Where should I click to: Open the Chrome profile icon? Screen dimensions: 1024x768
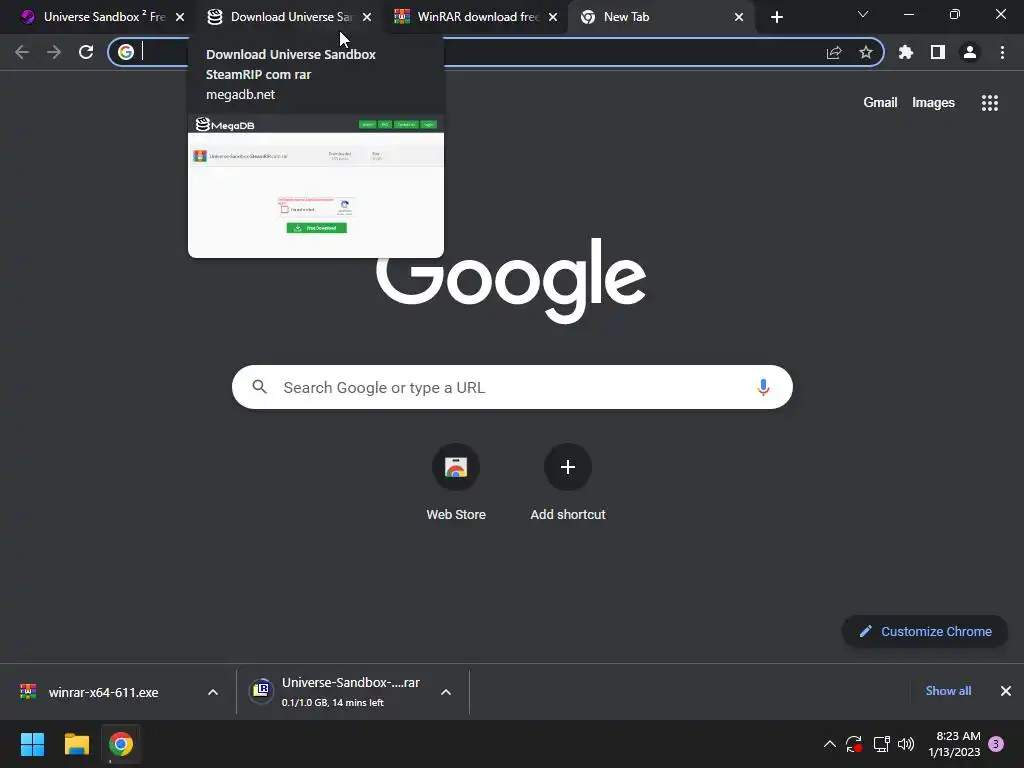click(970, 52)
